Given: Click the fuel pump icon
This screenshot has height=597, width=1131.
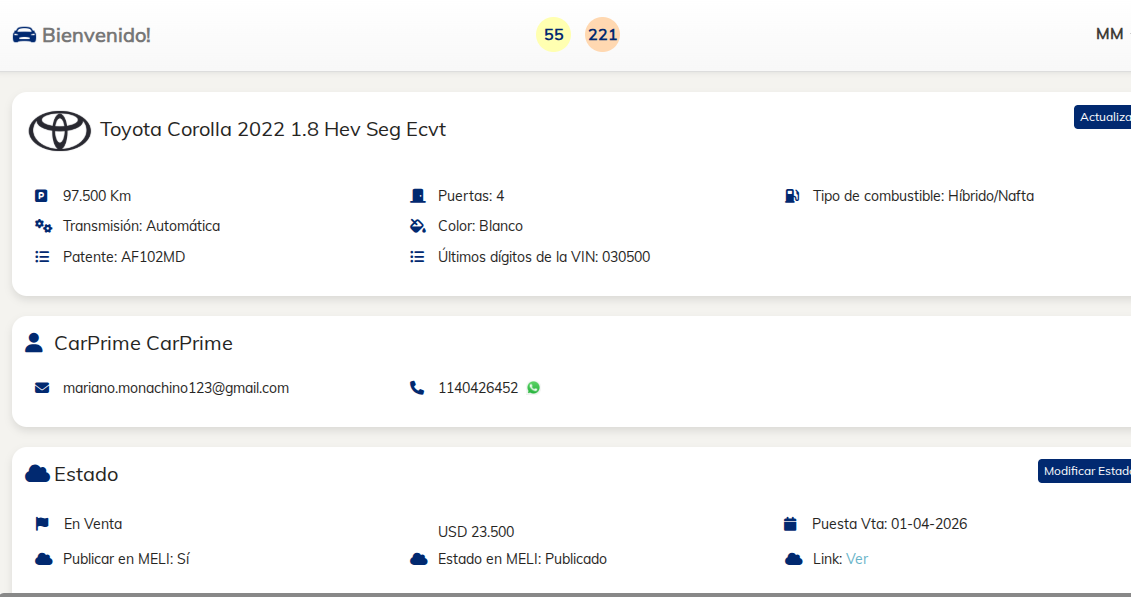Looking at the screenshot, I should point(792,196).
